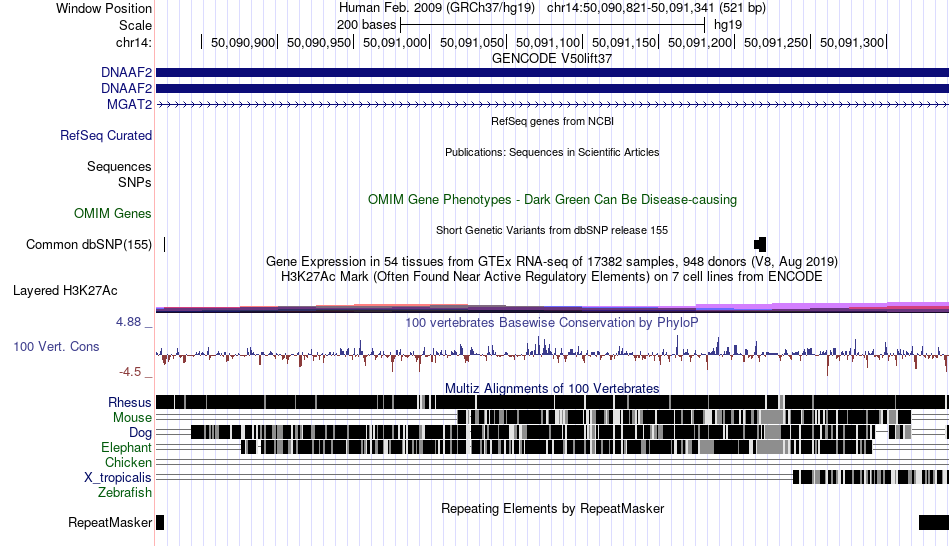Click the Multiz Alignments of 100 Vertebrates title
950x546 pixels.
pyautogui.click(x=552, y=388)
